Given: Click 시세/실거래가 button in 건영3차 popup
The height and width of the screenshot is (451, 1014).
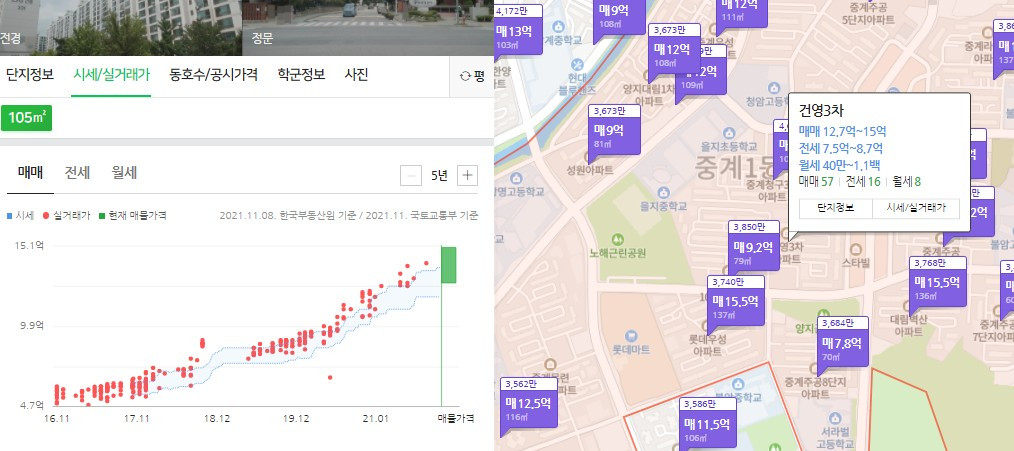Looking at the screenshot, I should [x=916, y=208].
